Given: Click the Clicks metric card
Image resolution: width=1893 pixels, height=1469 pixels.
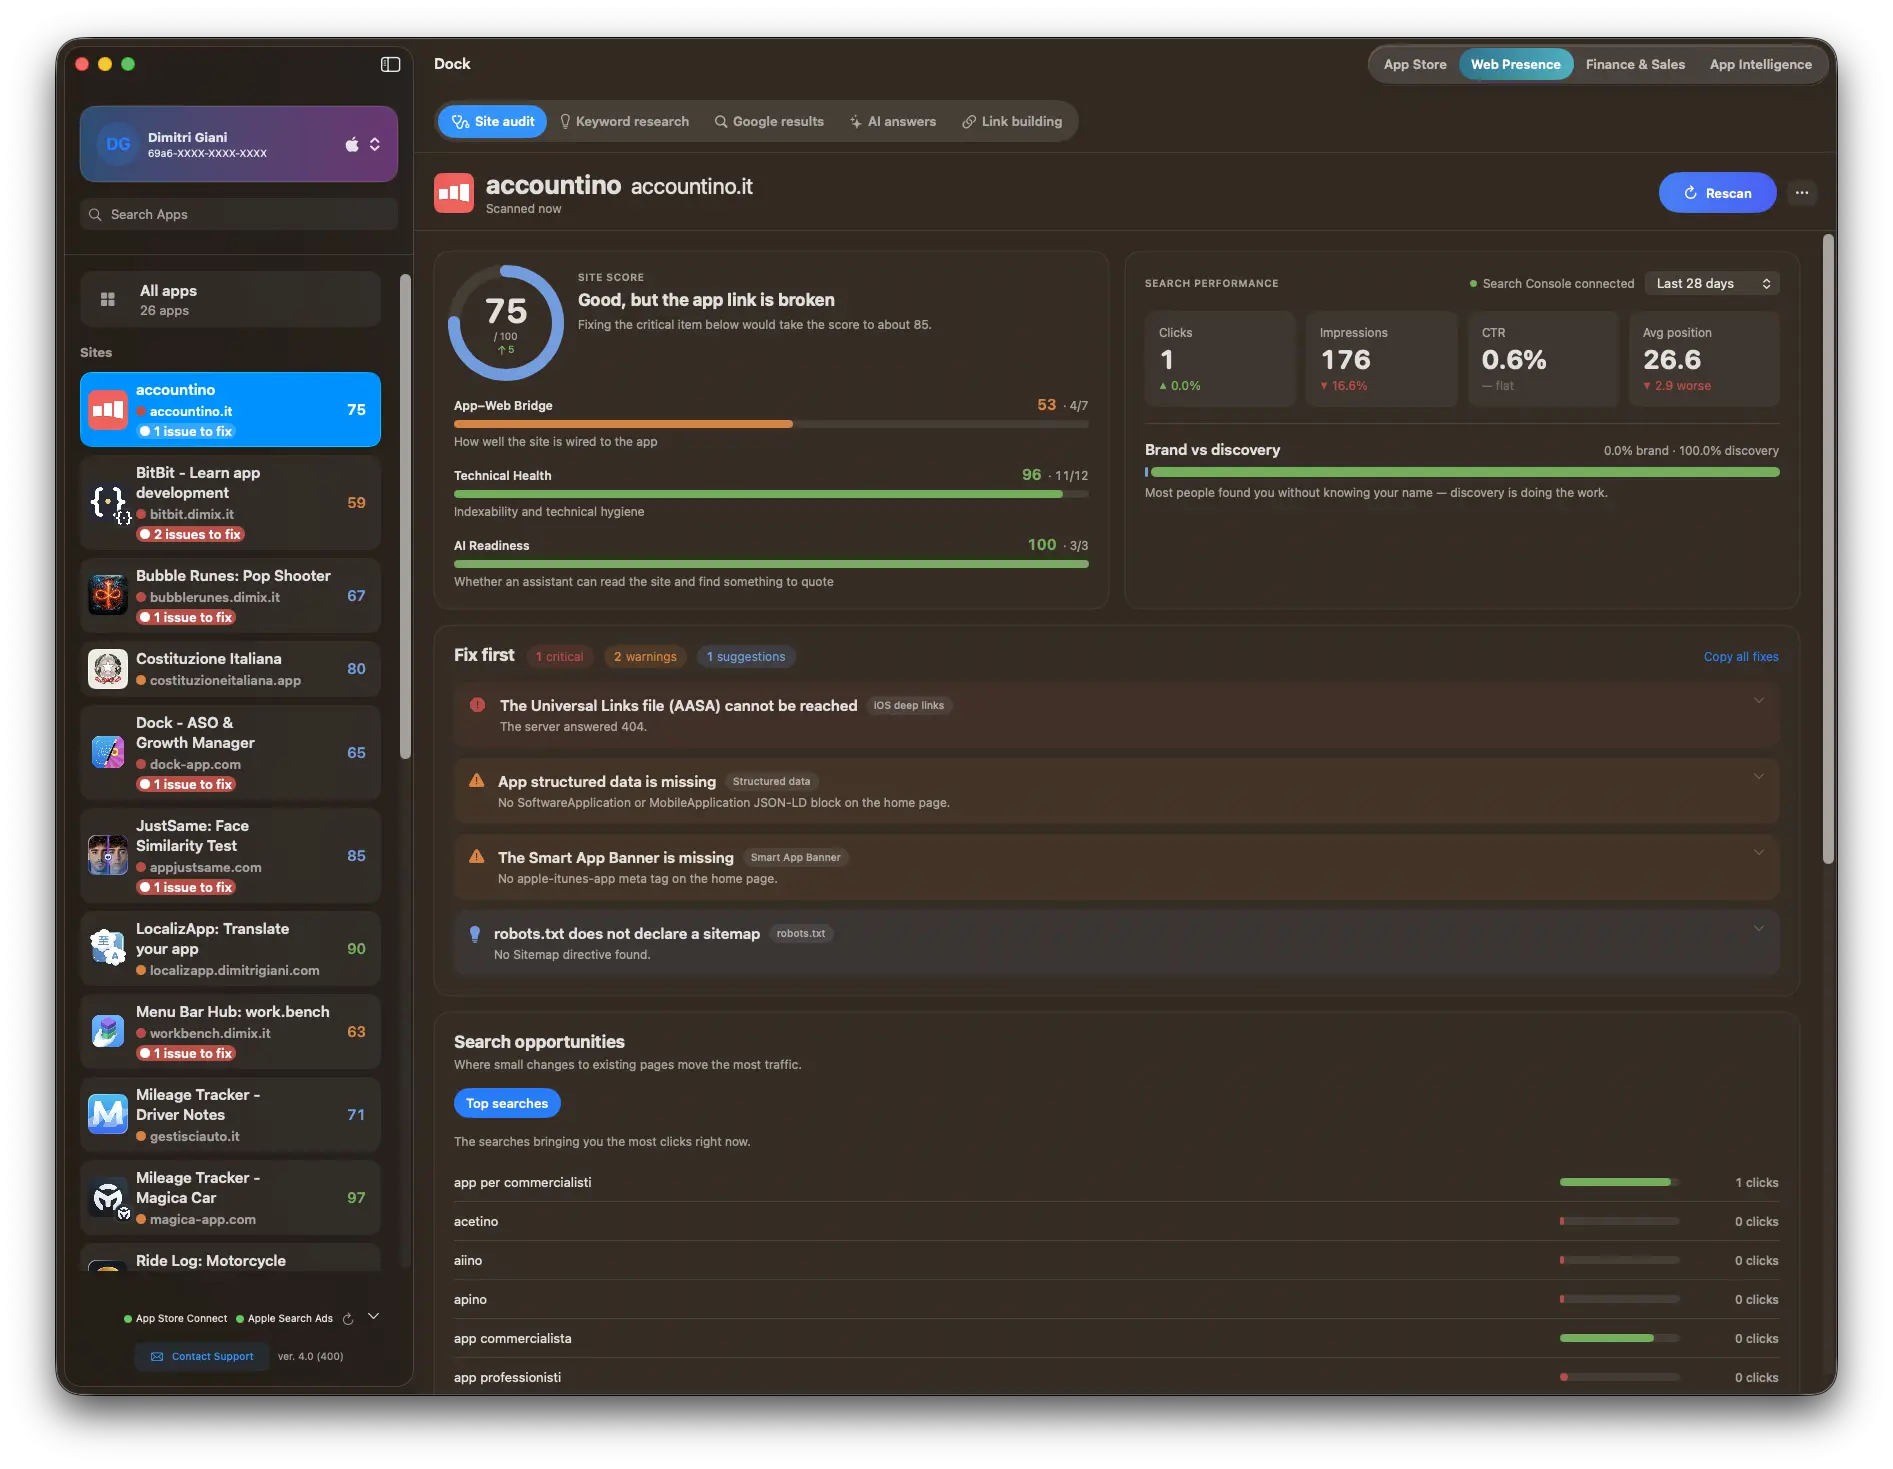Looking at the screenshot, I should 1220,359.
